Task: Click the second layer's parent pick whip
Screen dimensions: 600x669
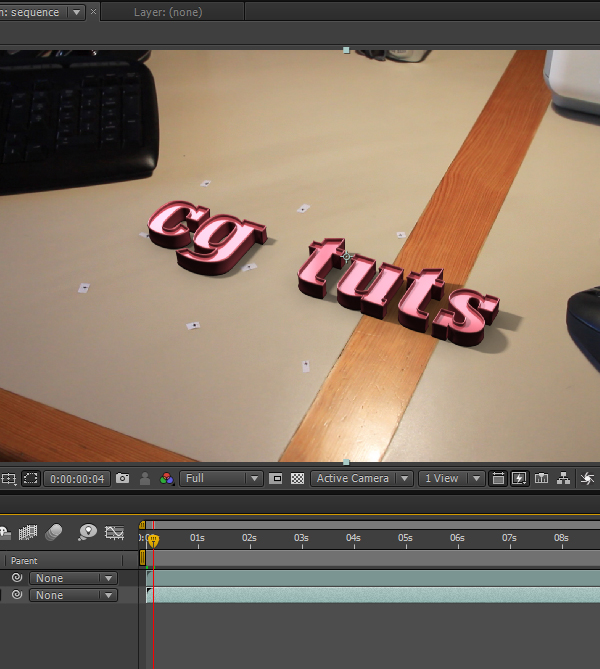Action: 17,594
